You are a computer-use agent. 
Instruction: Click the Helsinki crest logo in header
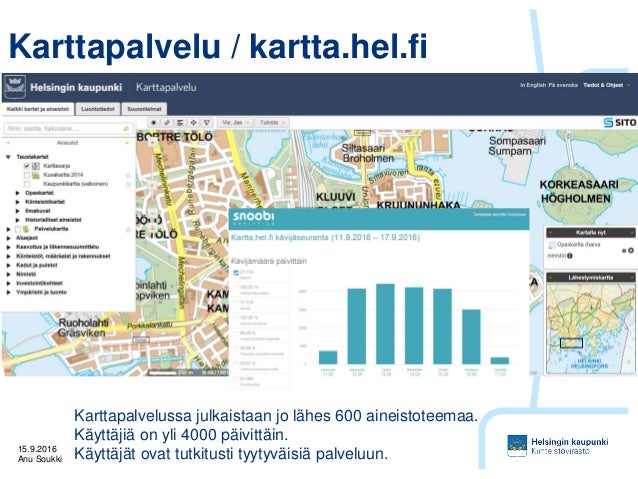coord(15,87)
